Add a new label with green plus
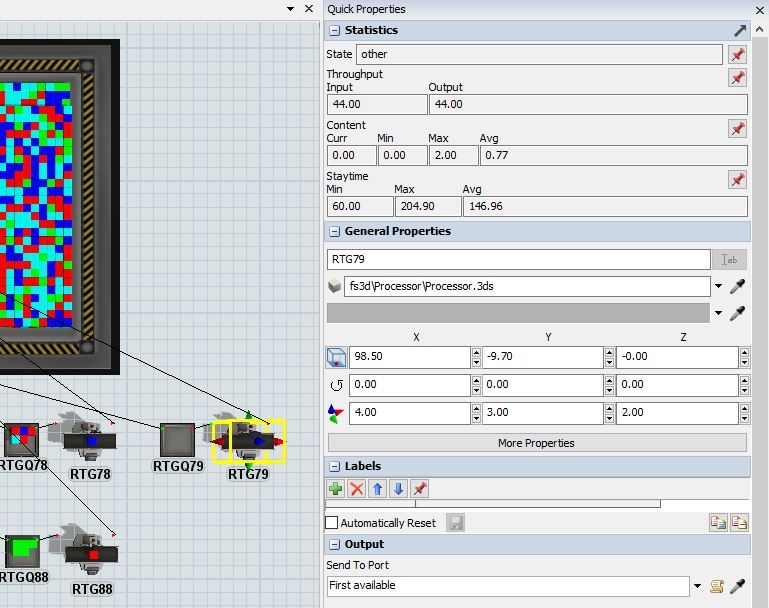 pyautogui.click(x=335, y=488)
